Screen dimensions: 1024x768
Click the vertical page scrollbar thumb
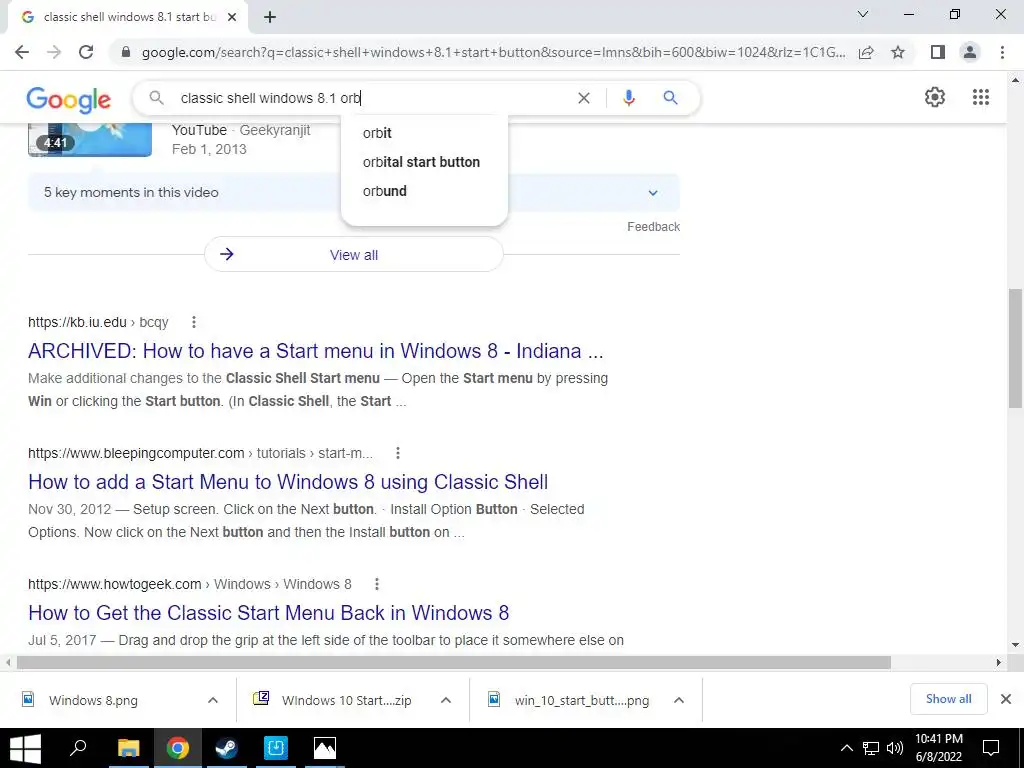[1015, 349]
